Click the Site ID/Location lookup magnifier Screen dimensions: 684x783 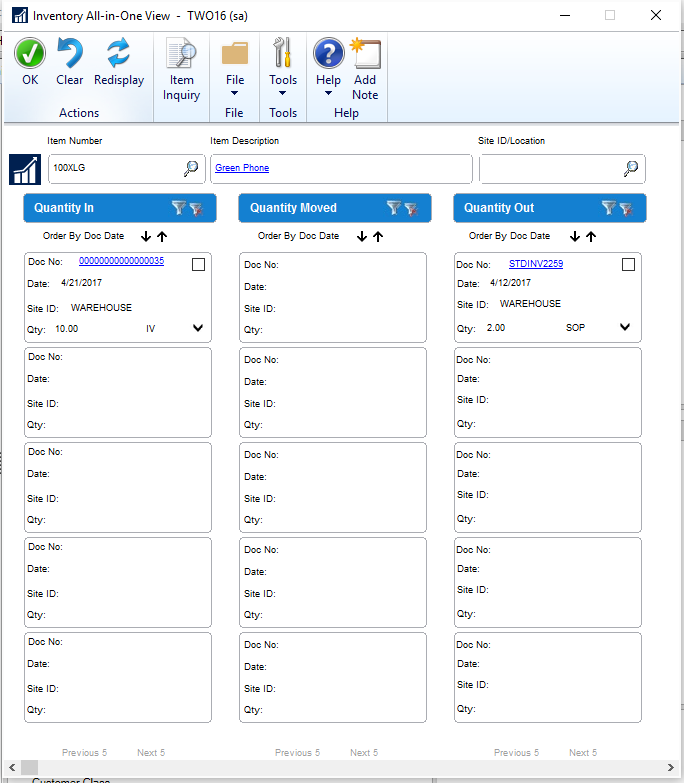631,168
